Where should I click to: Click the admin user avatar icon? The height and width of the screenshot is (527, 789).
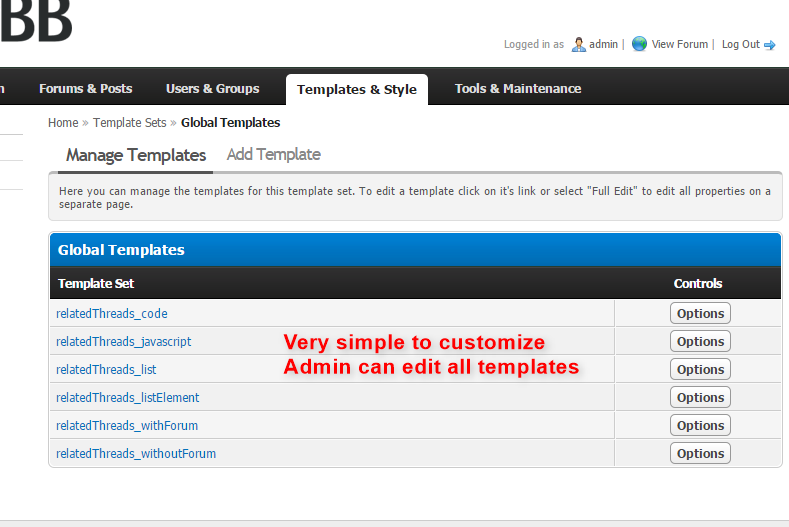tap(578, 44)
